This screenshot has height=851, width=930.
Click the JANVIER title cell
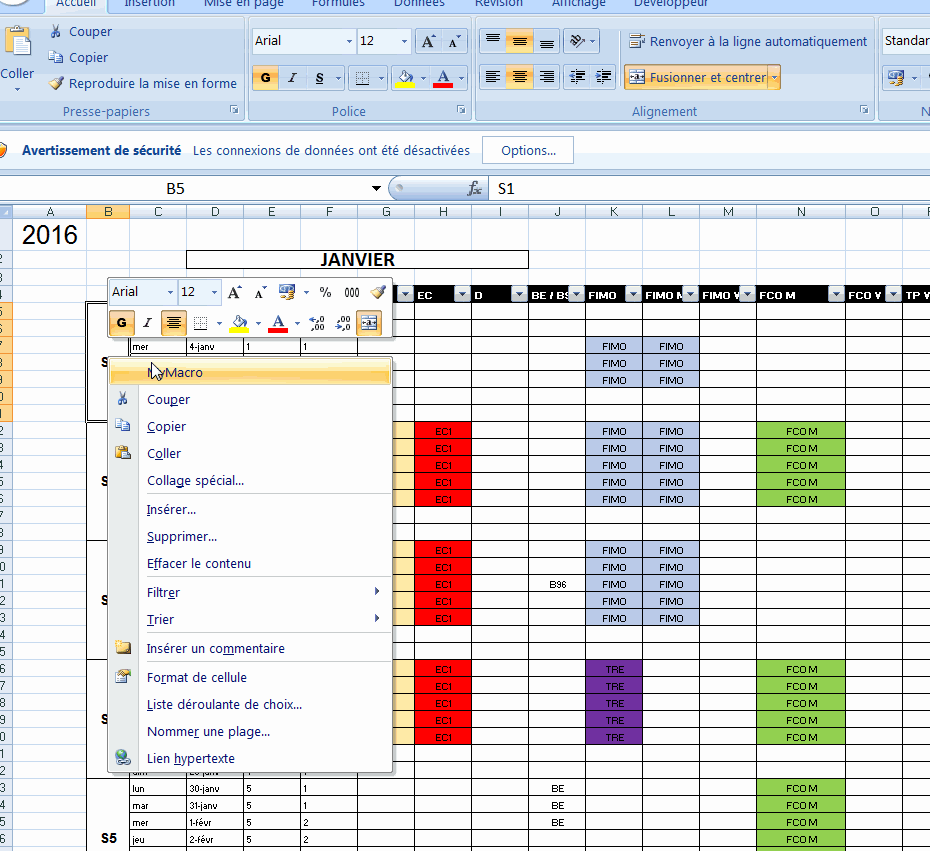[357, 259]
